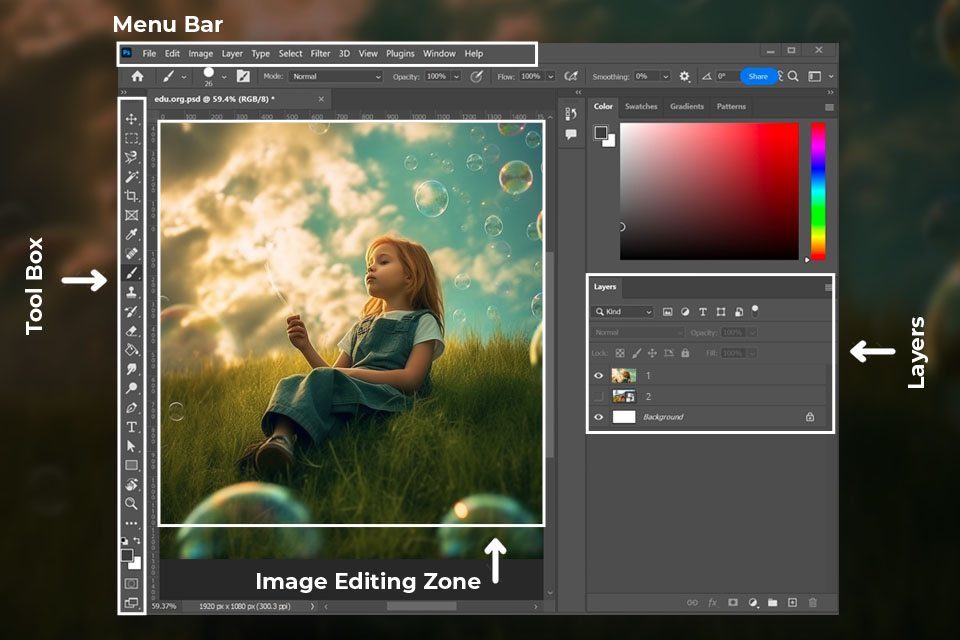The image size is (960, 640).
Task: Click the new adjustment layer icon
Action: pyautogui.click(x=753, y=603)
